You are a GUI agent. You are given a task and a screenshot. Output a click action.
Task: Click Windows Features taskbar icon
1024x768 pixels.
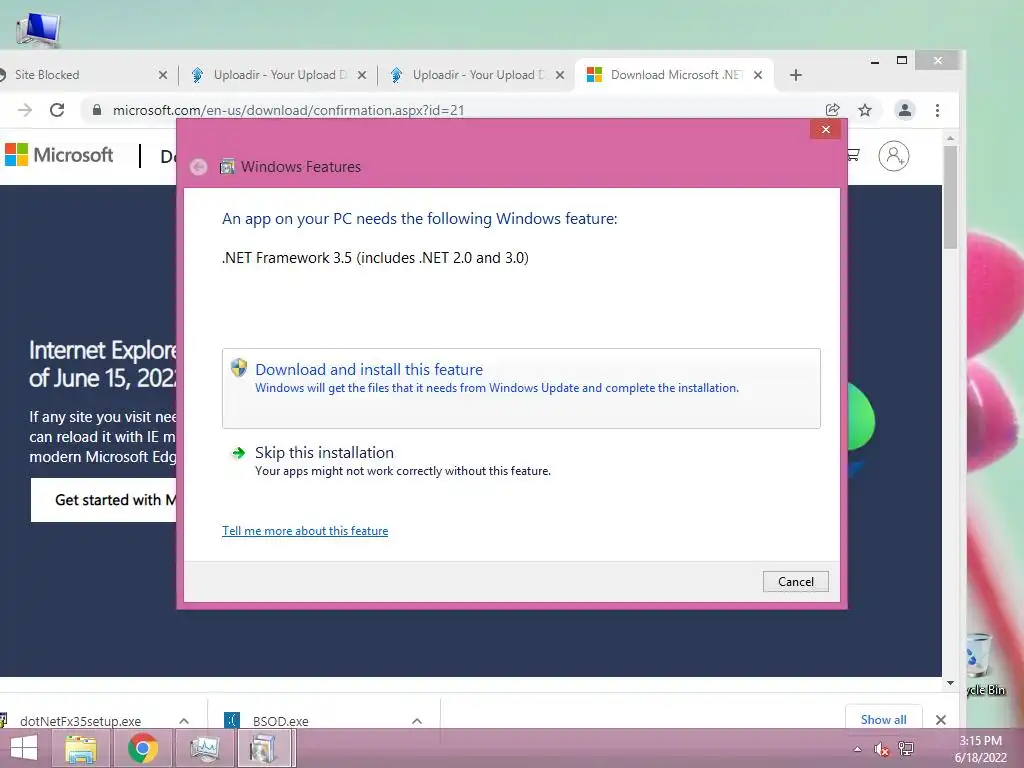click(x=264, y=748)
